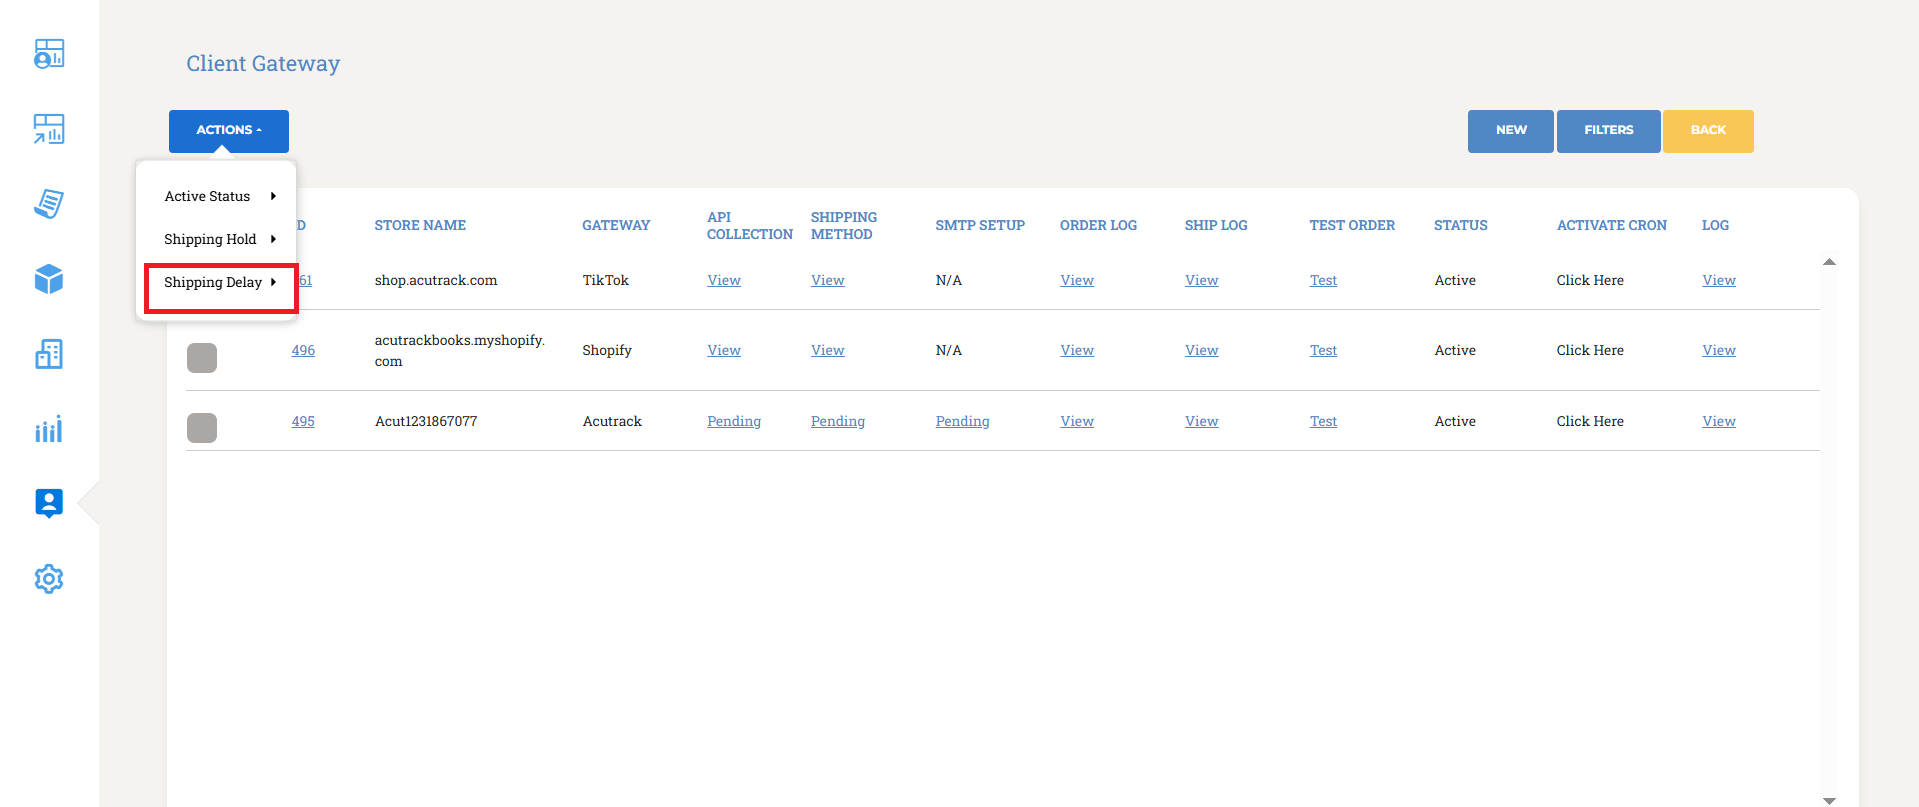This screenshot has width=1919, height=807.
Task: Click the table scroll down arrow
Action: click(x=1829, y=800)
